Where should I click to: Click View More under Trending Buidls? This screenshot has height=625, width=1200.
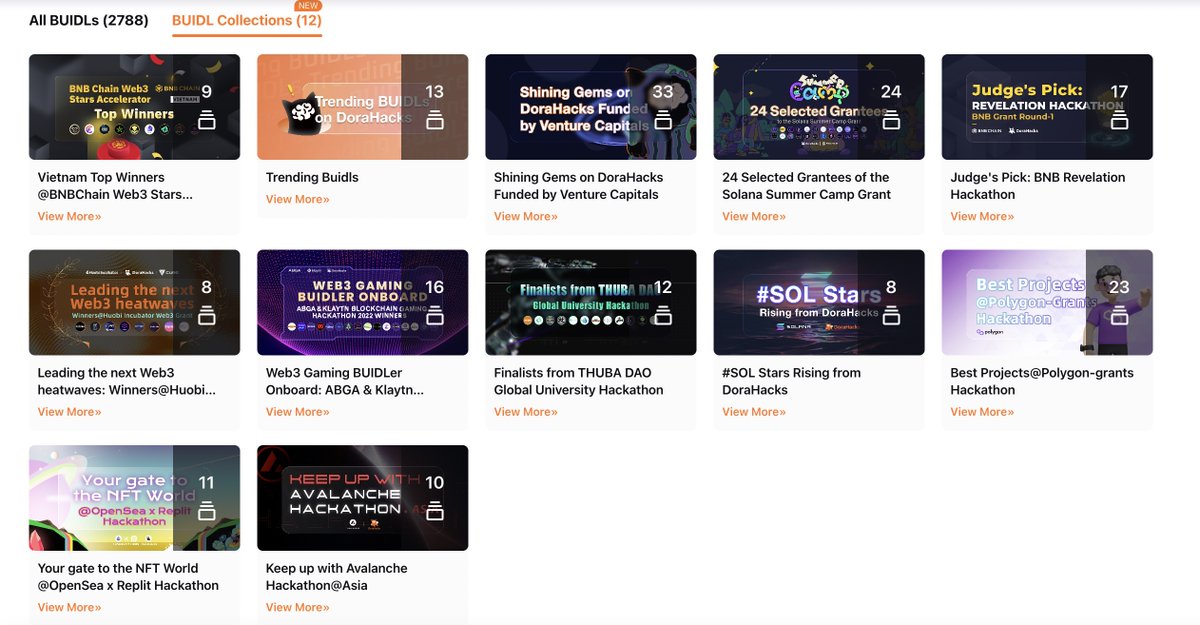tap(297, 198)
